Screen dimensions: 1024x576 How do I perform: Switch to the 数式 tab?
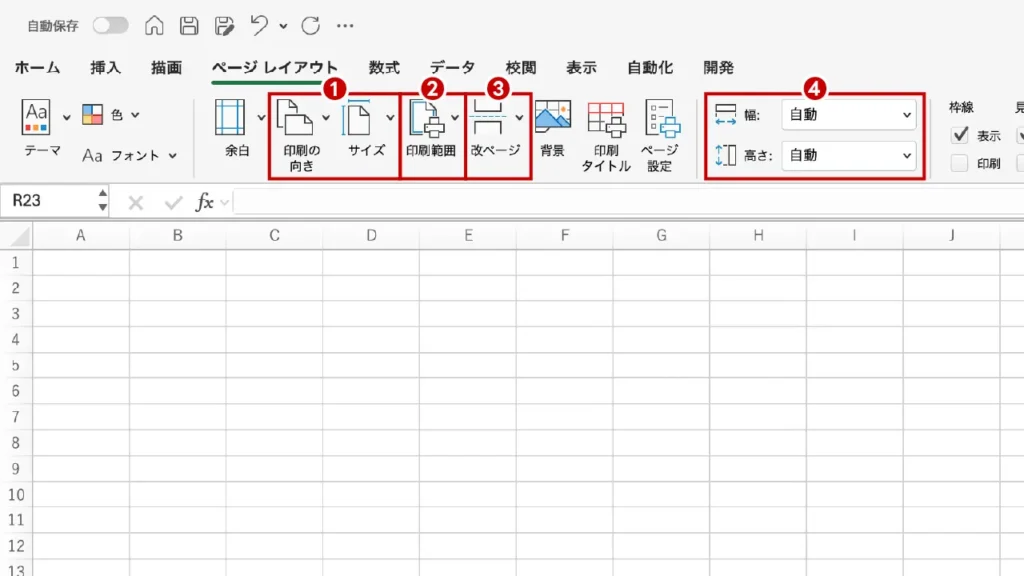(384, 68)
